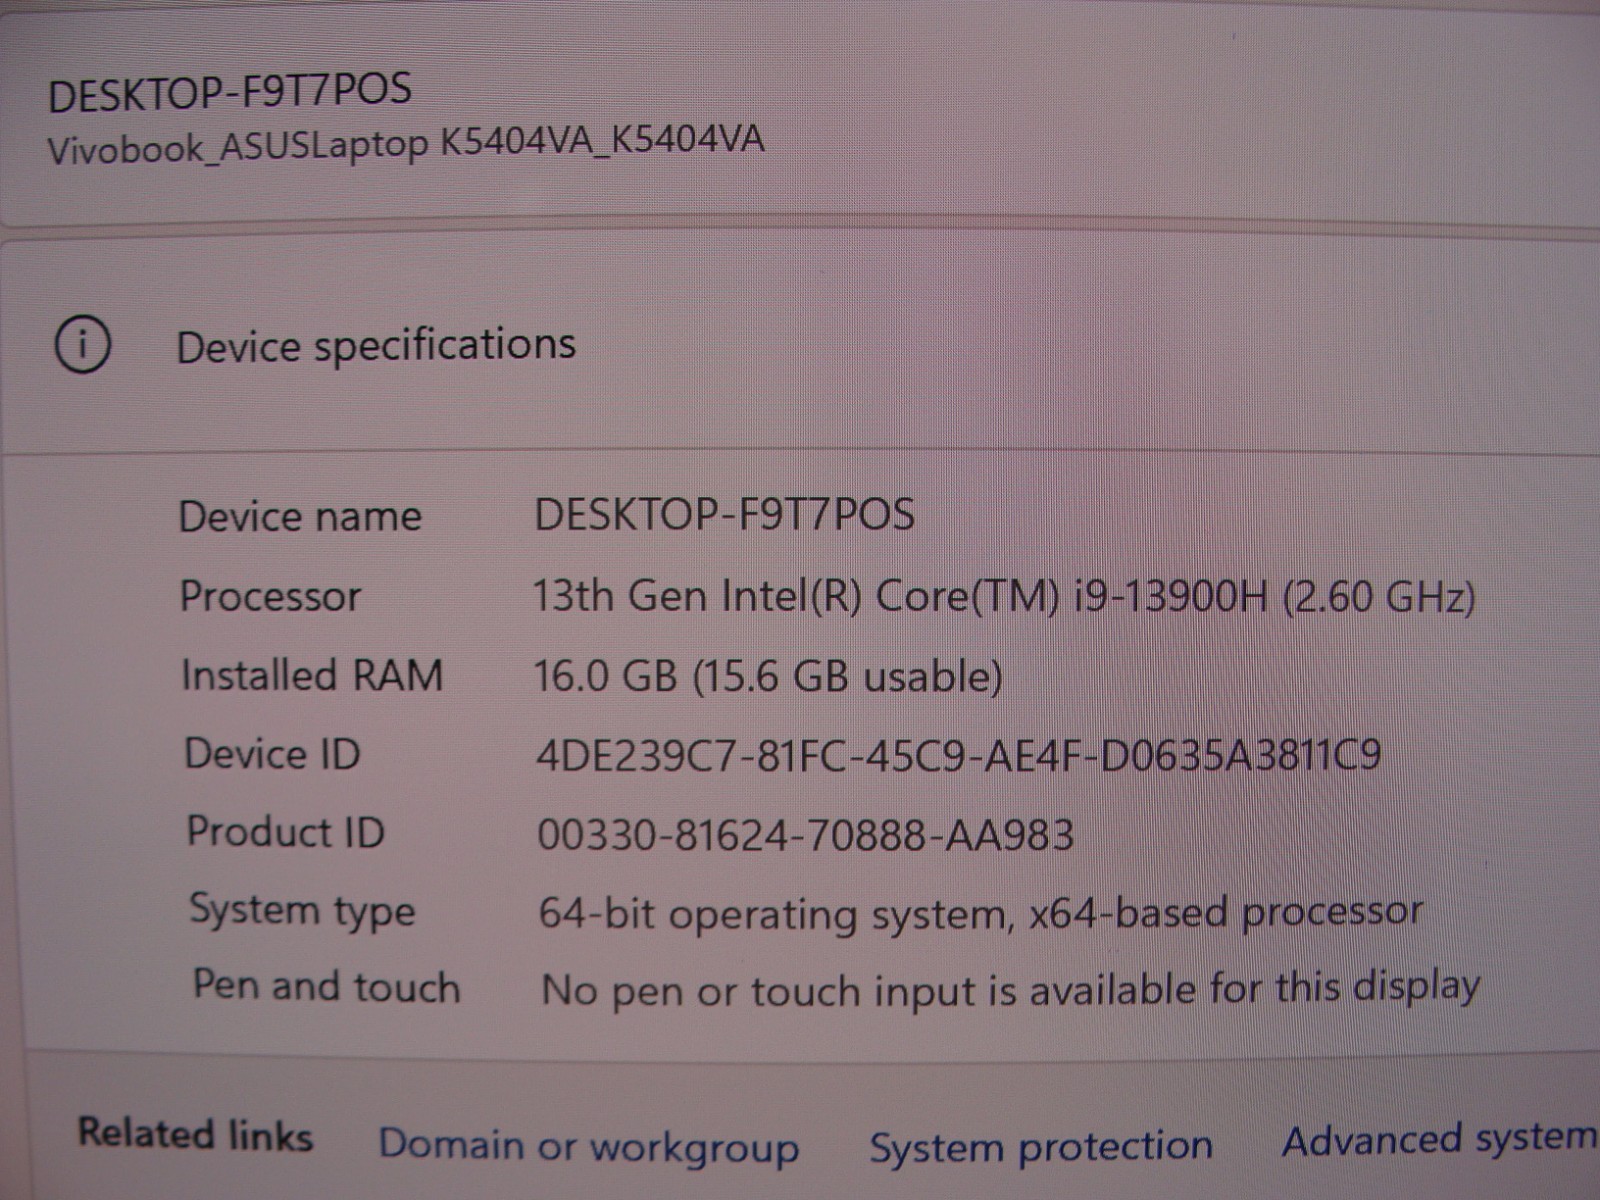The image size is (1600, 1200).
Task: Click the Related links label
Action: pos(196,1135)
